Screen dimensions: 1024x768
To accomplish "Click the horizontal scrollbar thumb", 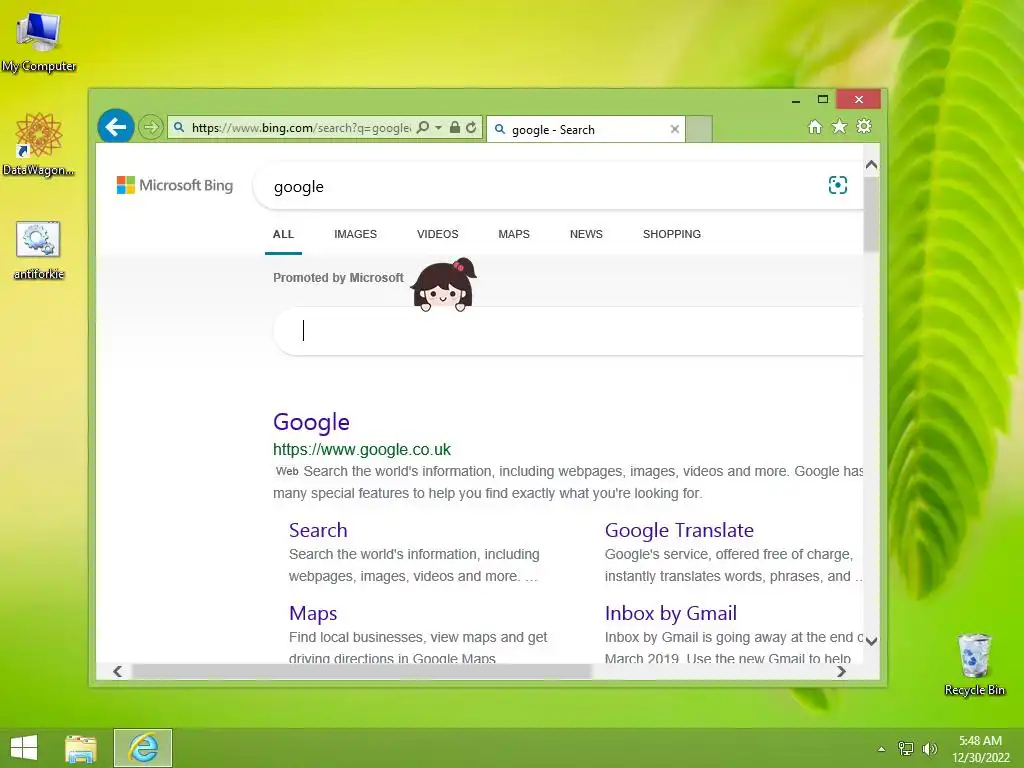I will (362, 671).
